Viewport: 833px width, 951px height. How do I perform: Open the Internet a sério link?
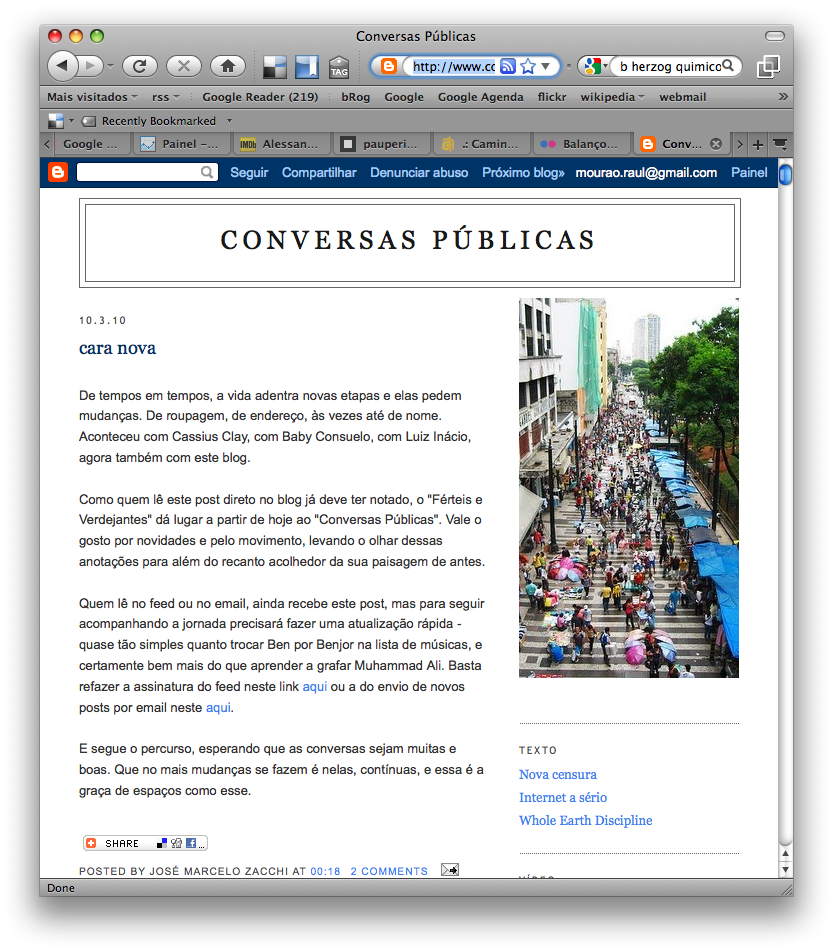click(563, 798)
